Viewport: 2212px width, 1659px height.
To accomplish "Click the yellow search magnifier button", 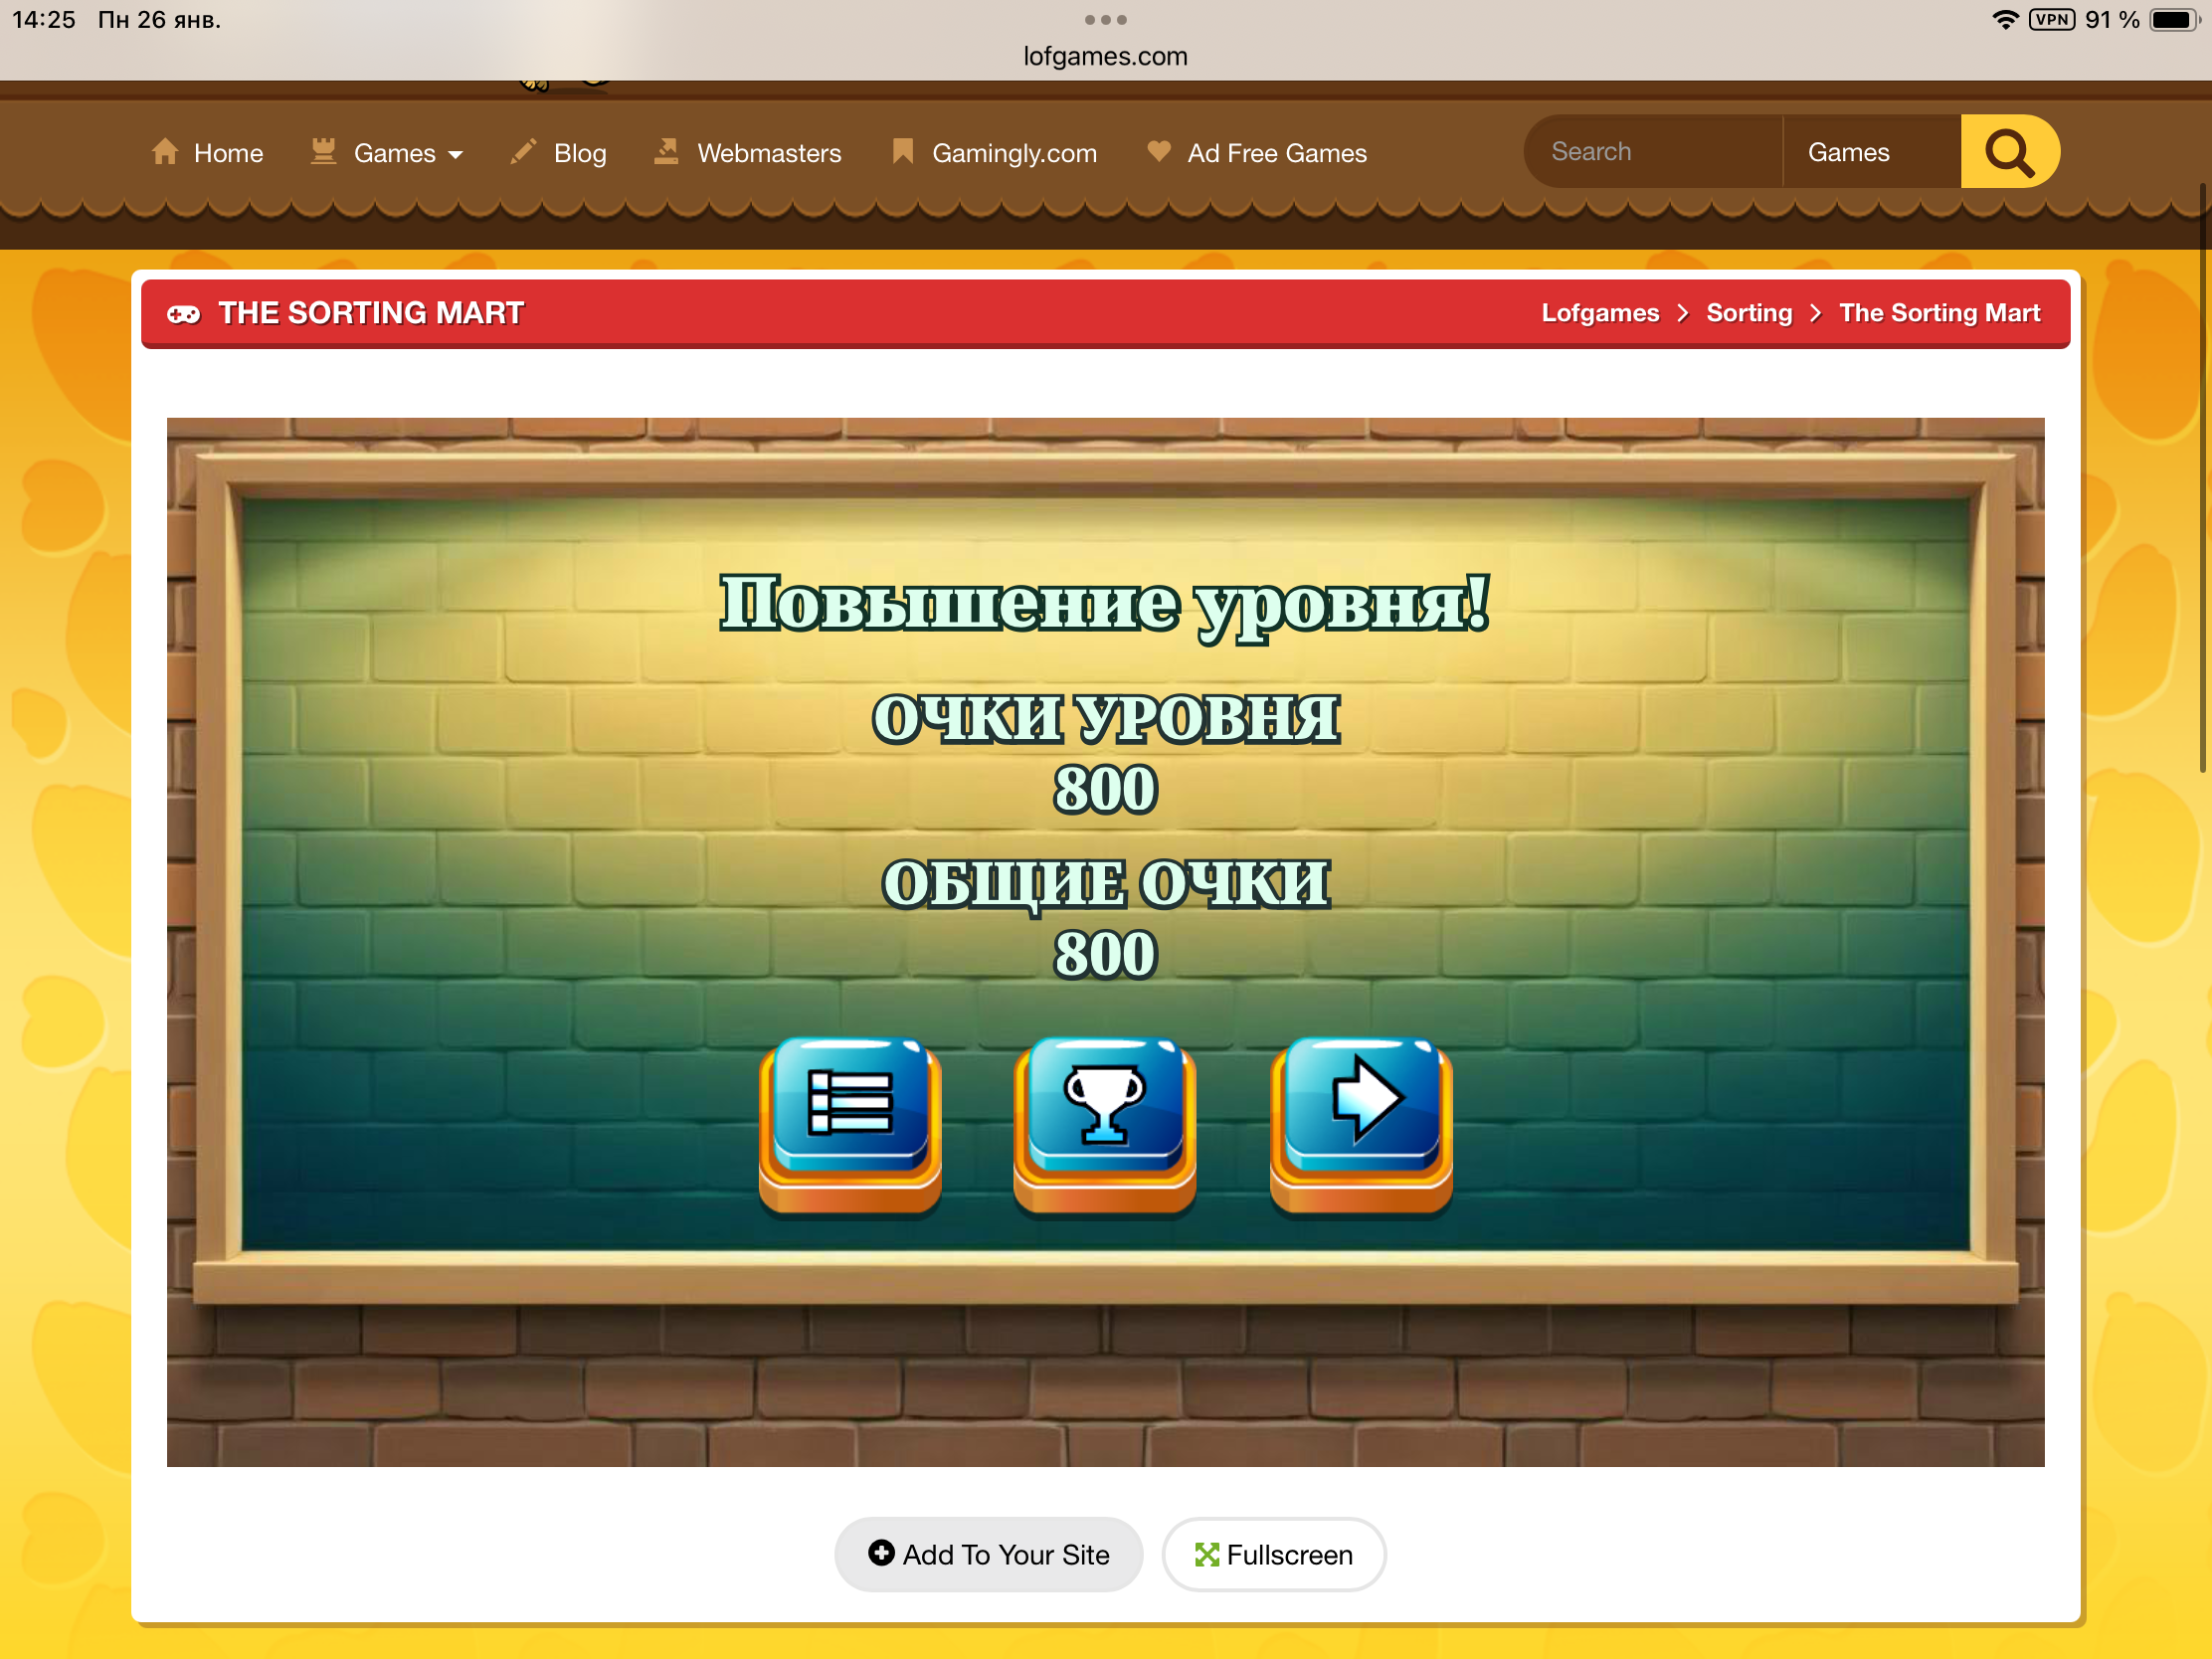I will click(2008, 152).
